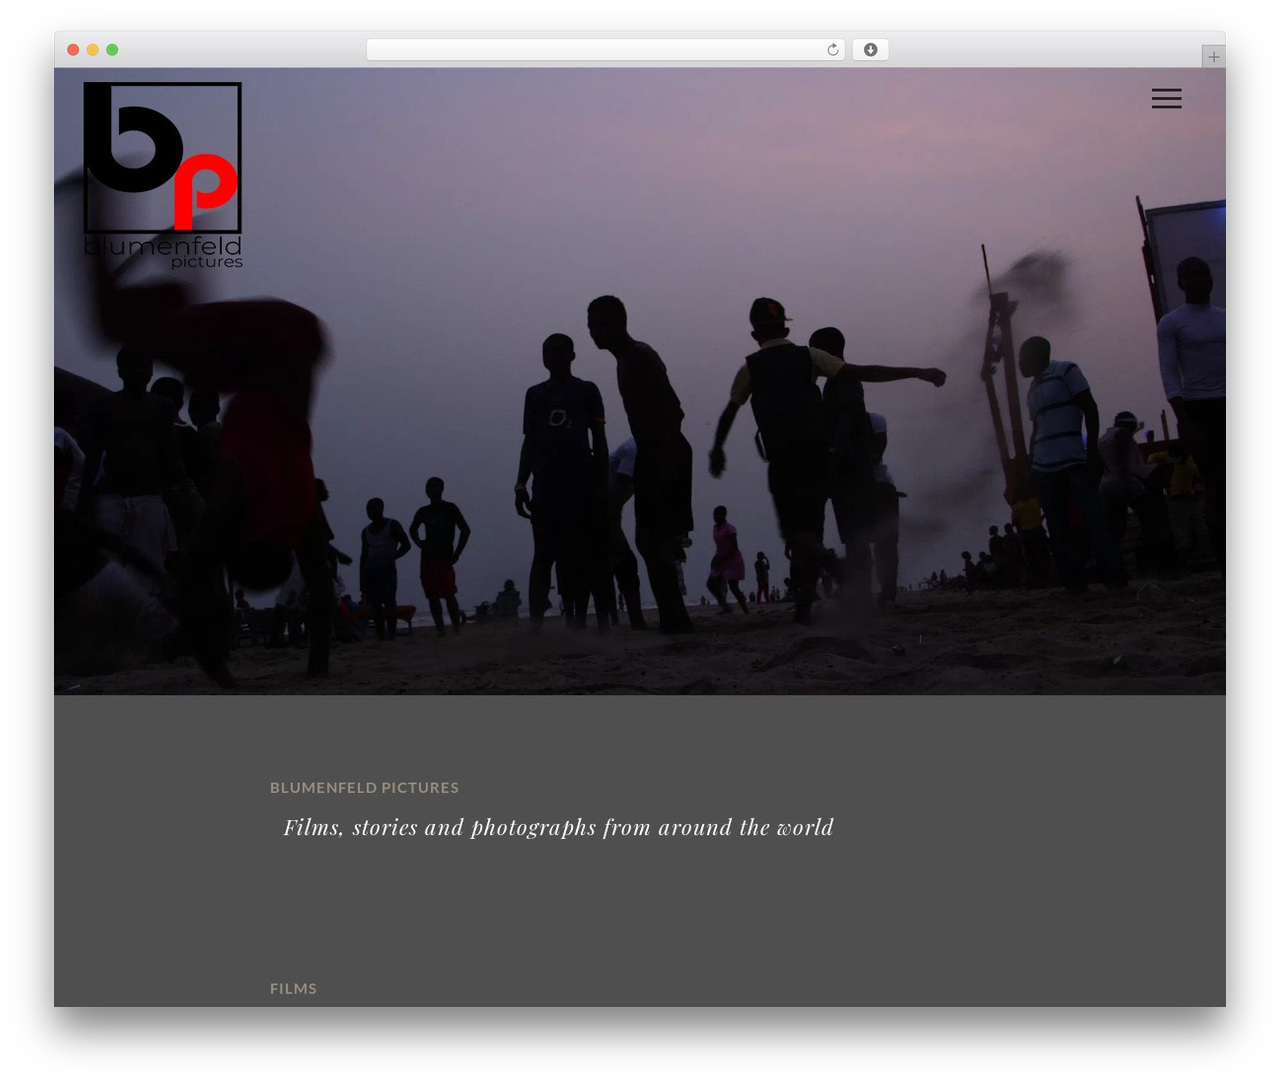The width and height of the screenshot is (1280, 1084).
Task: Maximize the window with the green button
Action: point(112,50)
